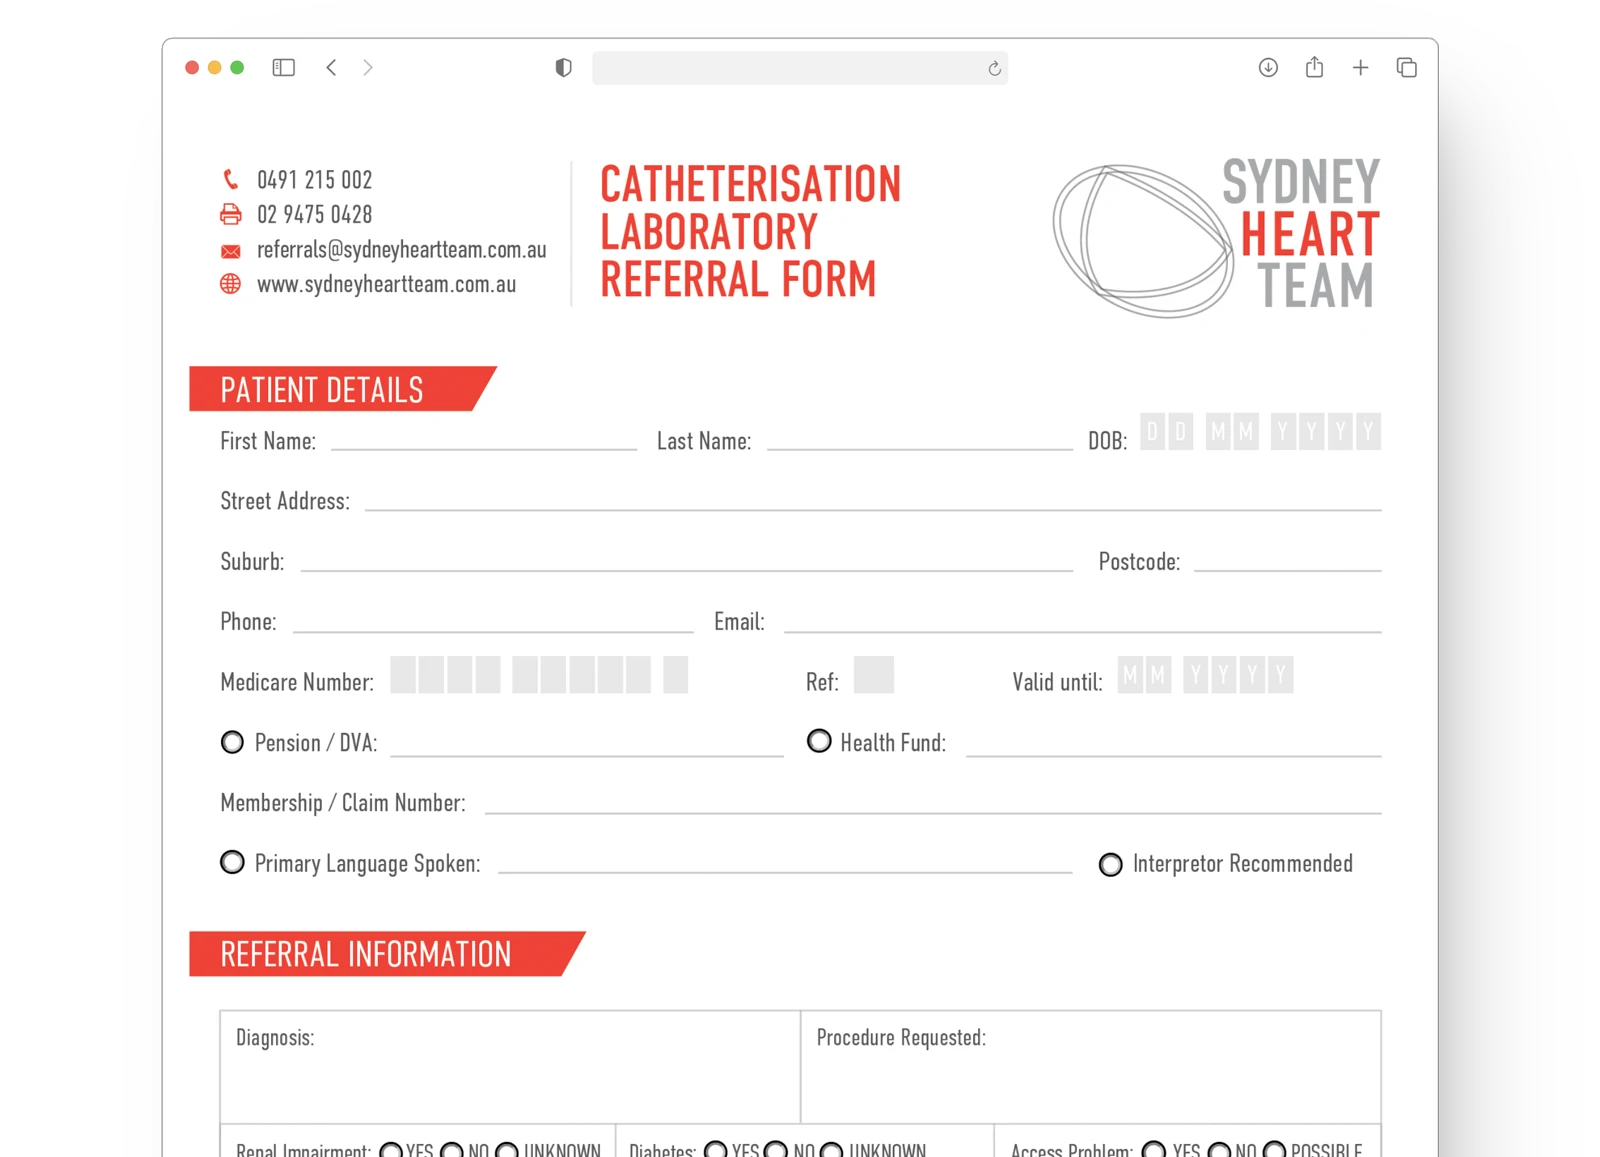Select the Health Fund radio button
The width and height of the screenshot is (1600, 1157).
pyautogui.click(x=819, y=741)
